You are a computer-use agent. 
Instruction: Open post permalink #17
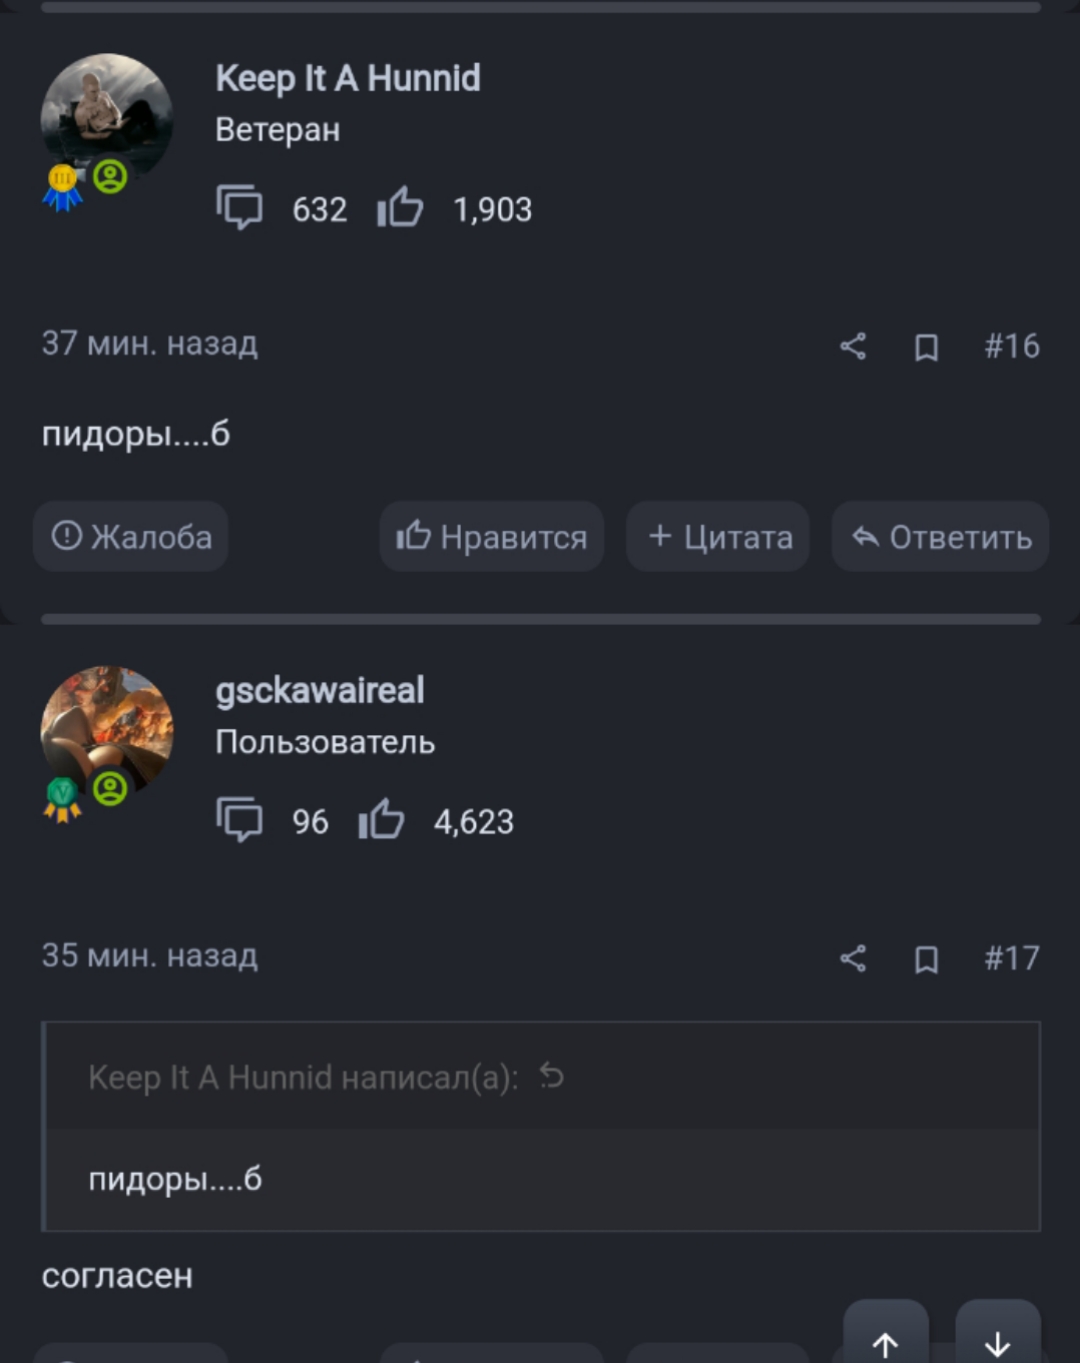[x=1012, y=958]
